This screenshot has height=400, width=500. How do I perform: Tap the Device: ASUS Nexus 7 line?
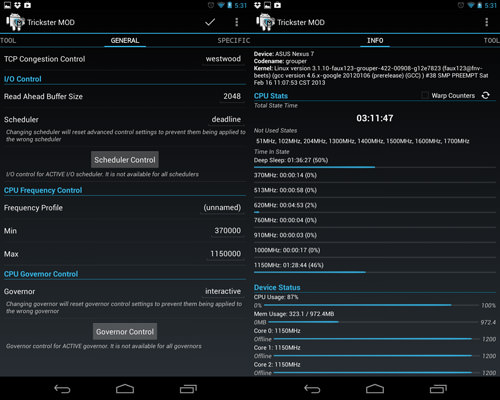(284, 54)
